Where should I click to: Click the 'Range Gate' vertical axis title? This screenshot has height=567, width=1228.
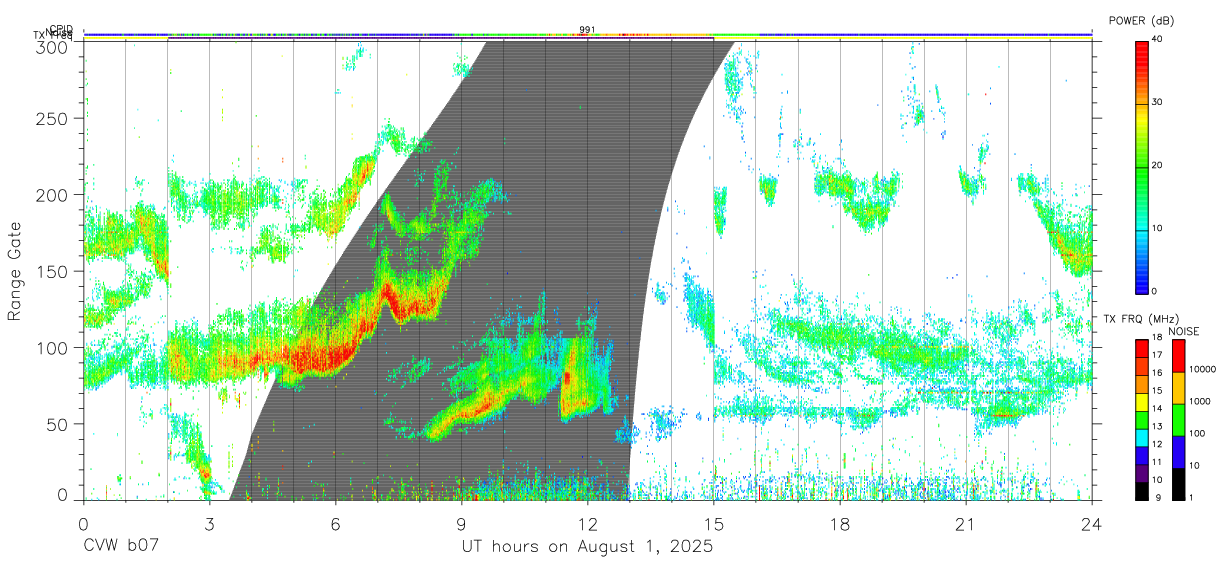(15, 270)
